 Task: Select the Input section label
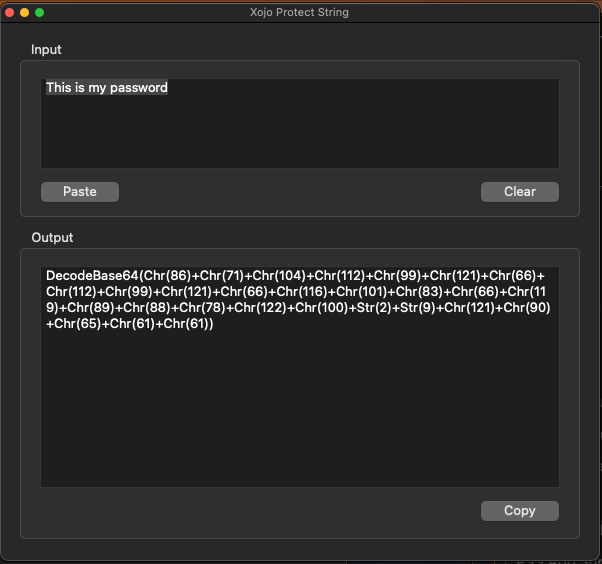click(x=46, y=50)
